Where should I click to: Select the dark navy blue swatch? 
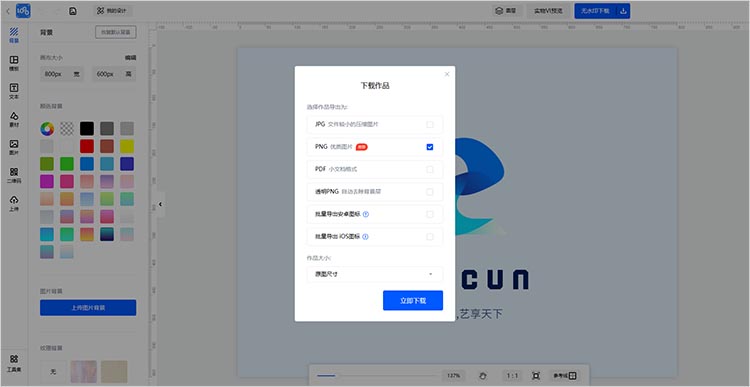127,164
